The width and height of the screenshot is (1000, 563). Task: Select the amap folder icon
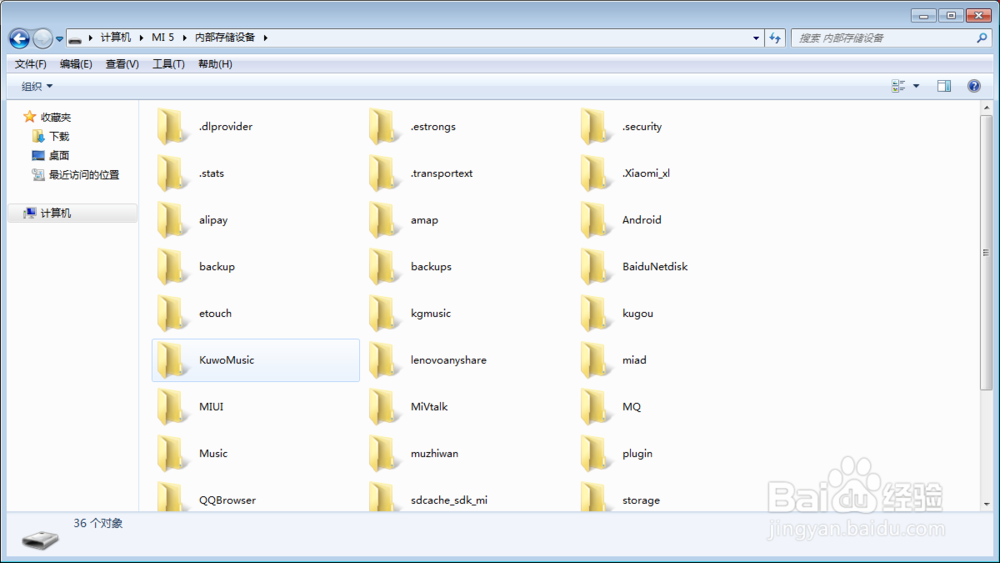click(x=384, y=219)
